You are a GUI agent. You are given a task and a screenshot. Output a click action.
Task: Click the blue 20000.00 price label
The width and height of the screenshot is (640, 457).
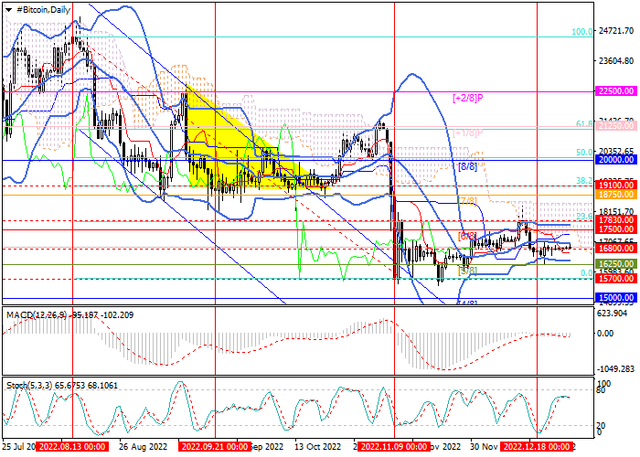[x=616, y=160]
